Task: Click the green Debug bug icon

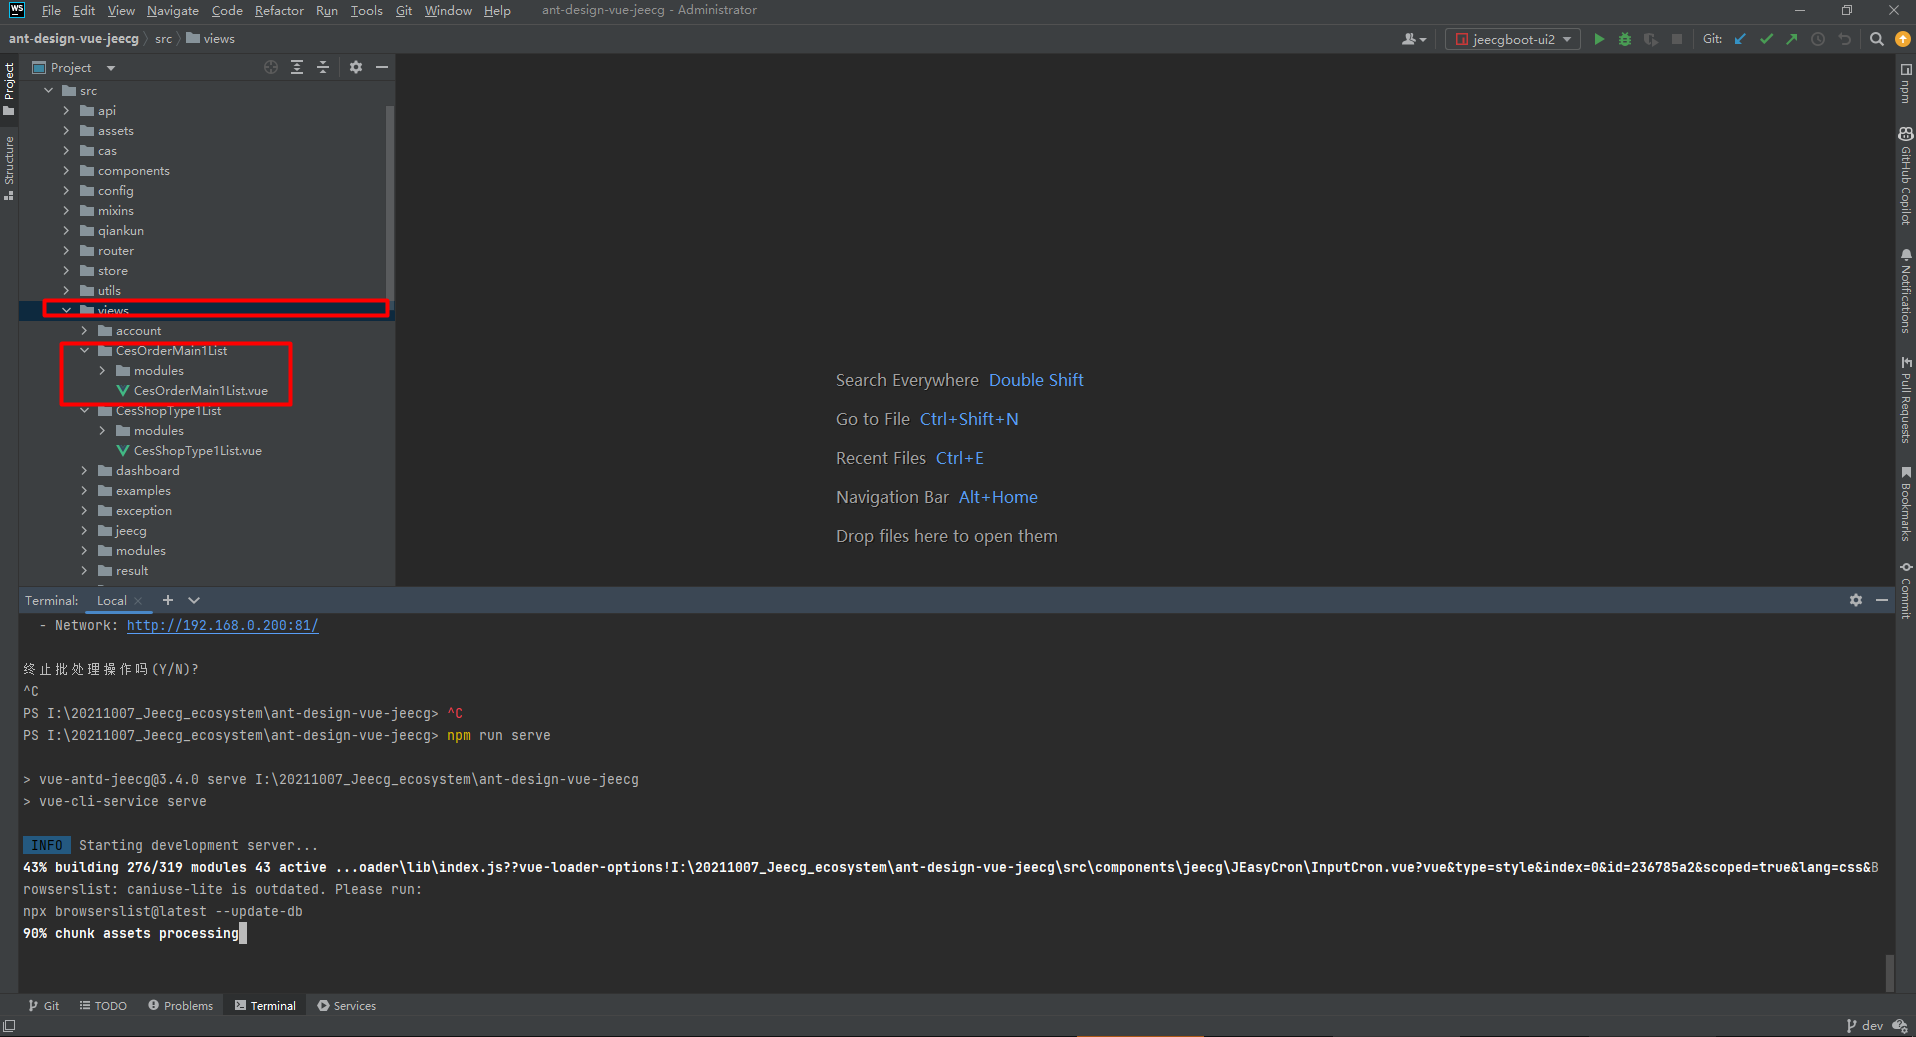Action: click(1625, 39)
